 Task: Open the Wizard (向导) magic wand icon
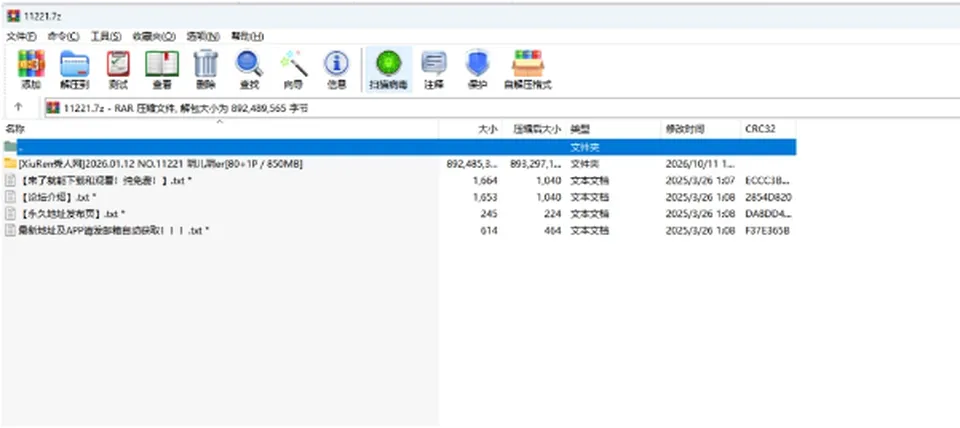point(293,64)
